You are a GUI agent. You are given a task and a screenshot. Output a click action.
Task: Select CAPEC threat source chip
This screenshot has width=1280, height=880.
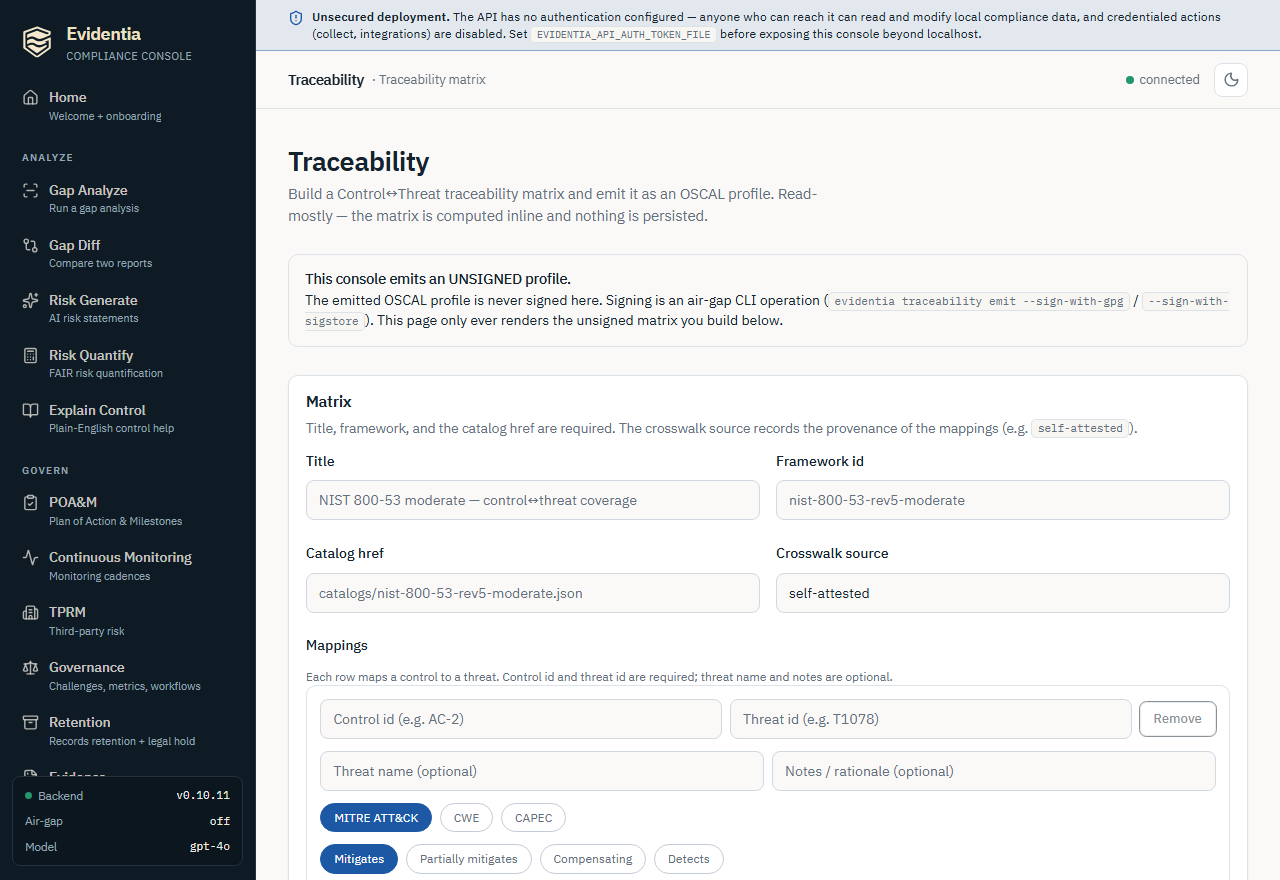533,818
